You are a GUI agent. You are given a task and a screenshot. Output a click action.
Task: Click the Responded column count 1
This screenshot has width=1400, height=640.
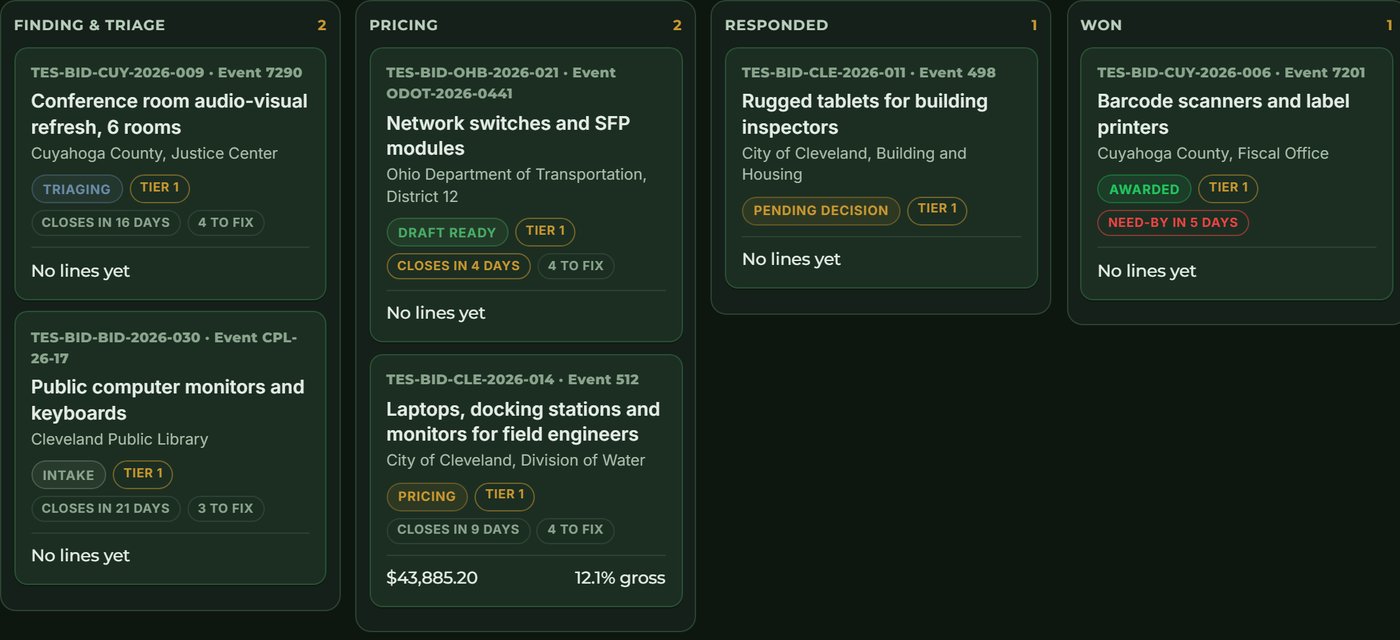(1034, 25)
